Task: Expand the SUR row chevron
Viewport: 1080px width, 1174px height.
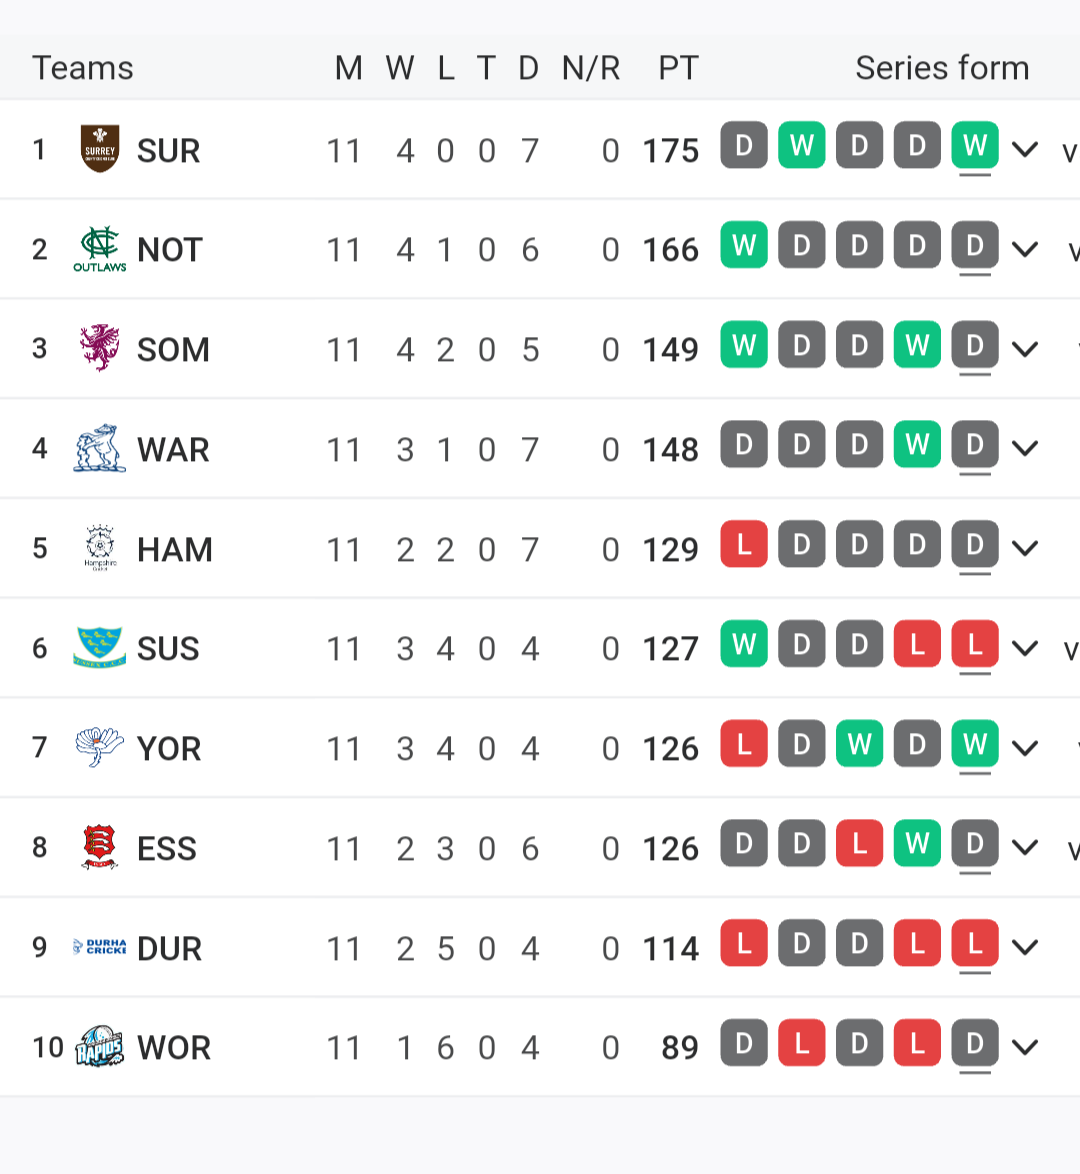Action: pyautogui.click(x=1025, y=149)
